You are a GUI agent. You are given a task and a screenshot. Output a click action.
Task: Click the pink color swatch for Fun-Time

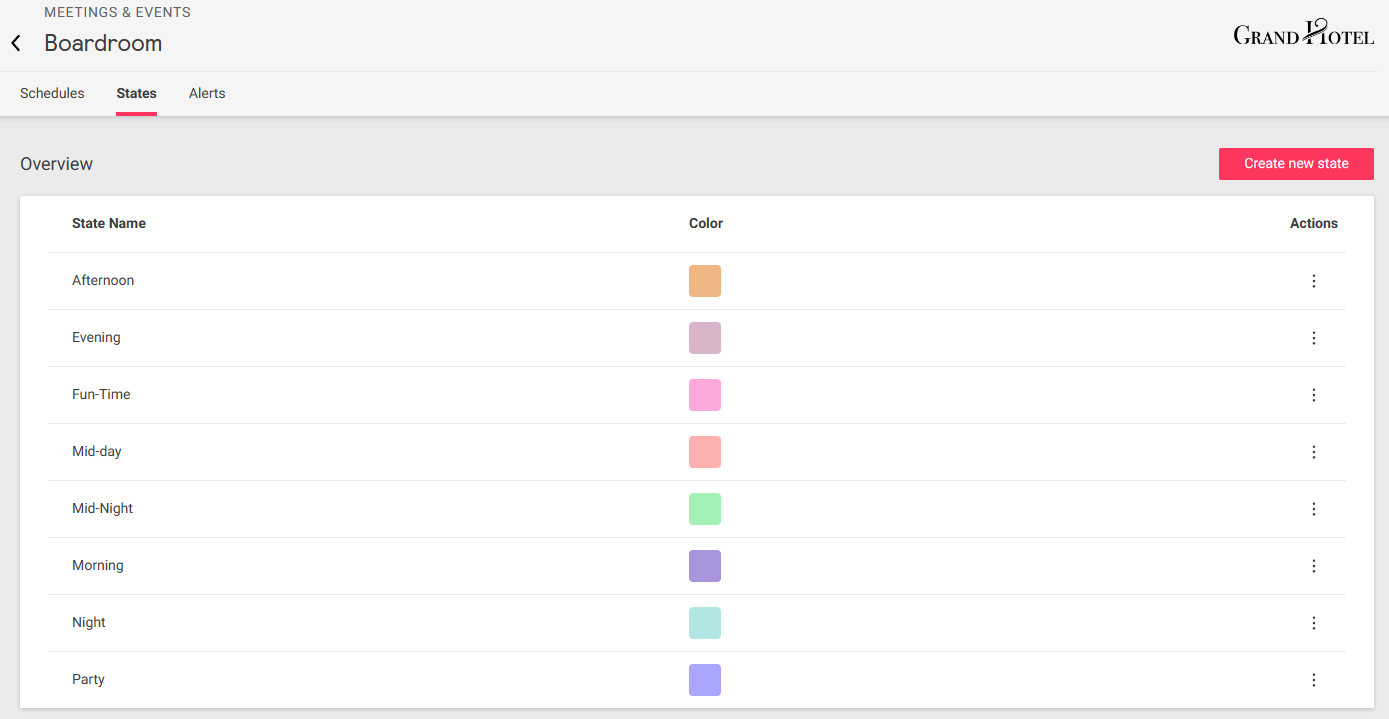click(705, 395)
